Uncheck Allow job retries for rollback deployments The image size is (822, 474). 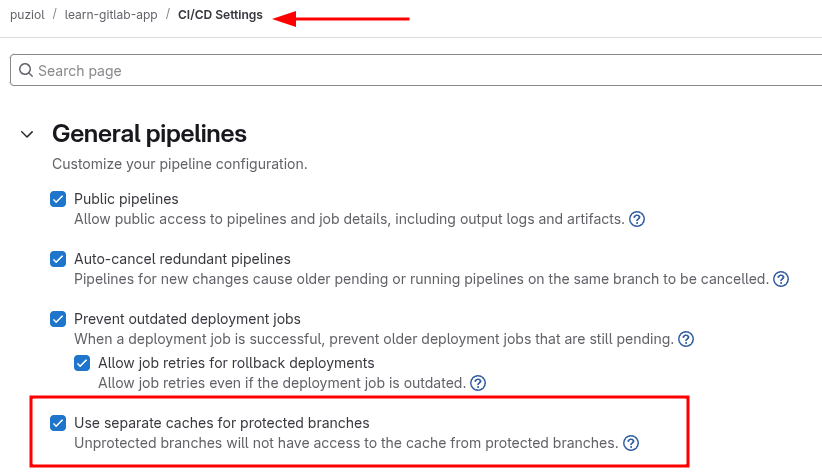point(82,363)
